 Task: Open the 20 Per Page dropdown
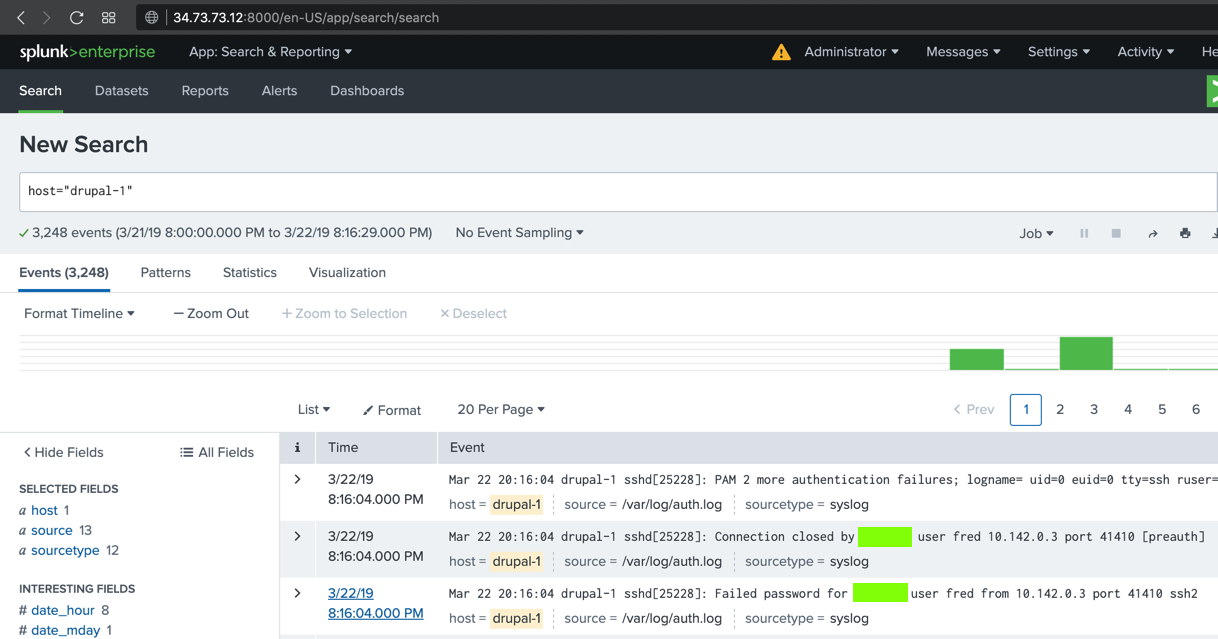(500, 410)
